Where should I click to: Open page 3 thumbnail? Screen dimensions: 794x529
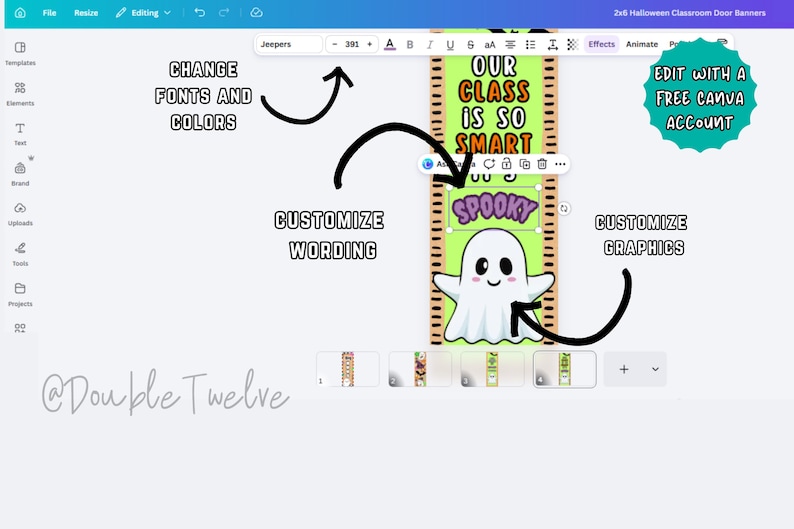492,369
